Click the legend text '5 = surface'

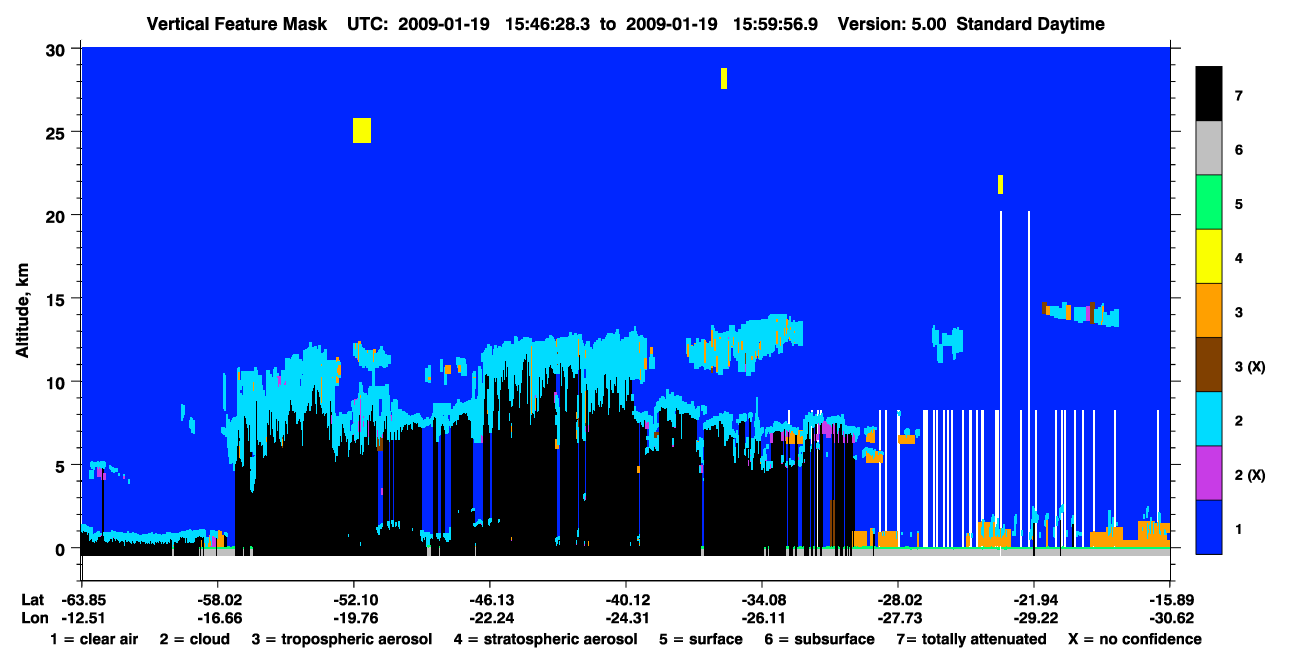pos(700,639)
